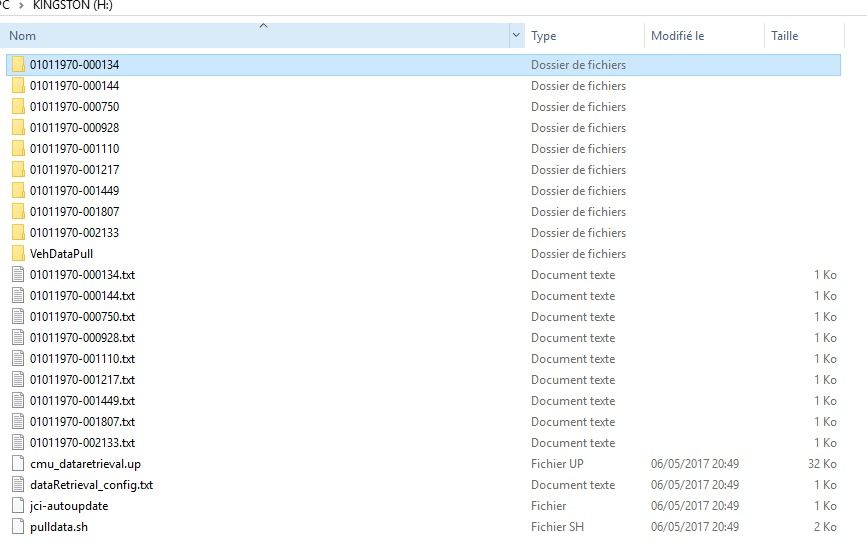Screen dimensions: 867x551
Task: Select file name 01011970-001449.txt
Action: coord(82,401)
